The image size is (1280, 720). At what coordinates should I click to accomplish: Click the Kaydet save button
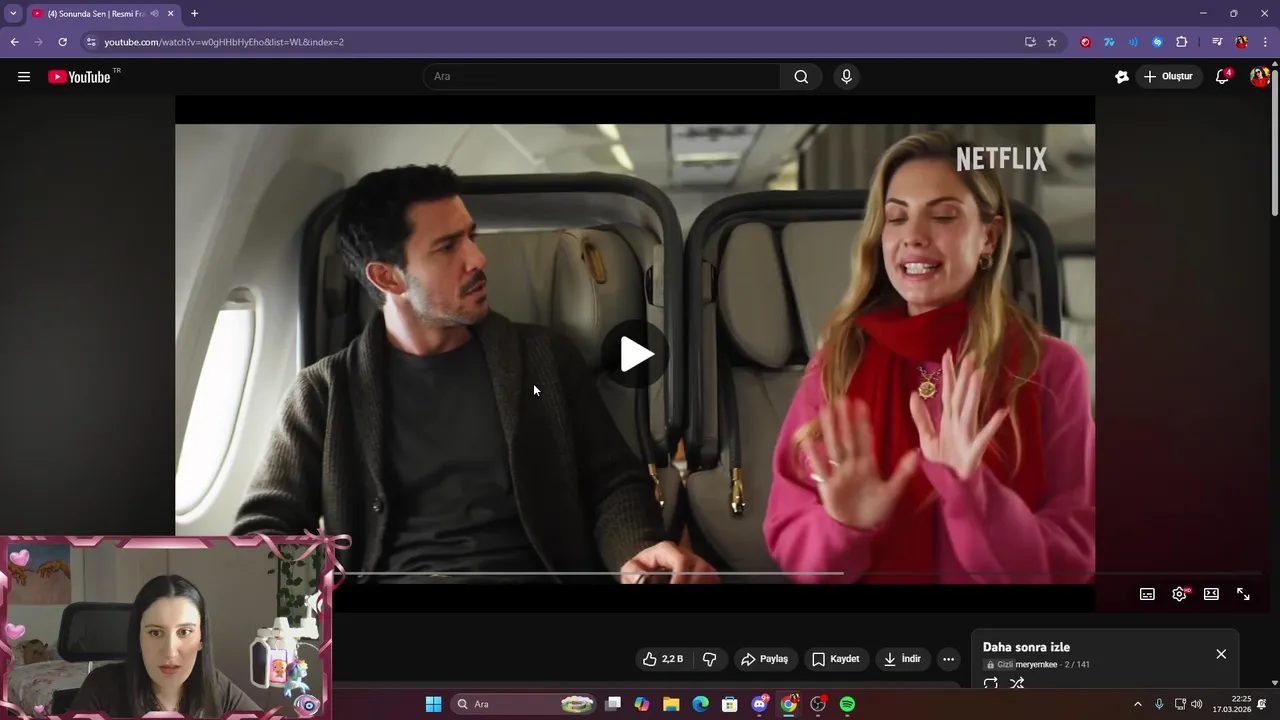pyautogui.click(x=835, y=659)
